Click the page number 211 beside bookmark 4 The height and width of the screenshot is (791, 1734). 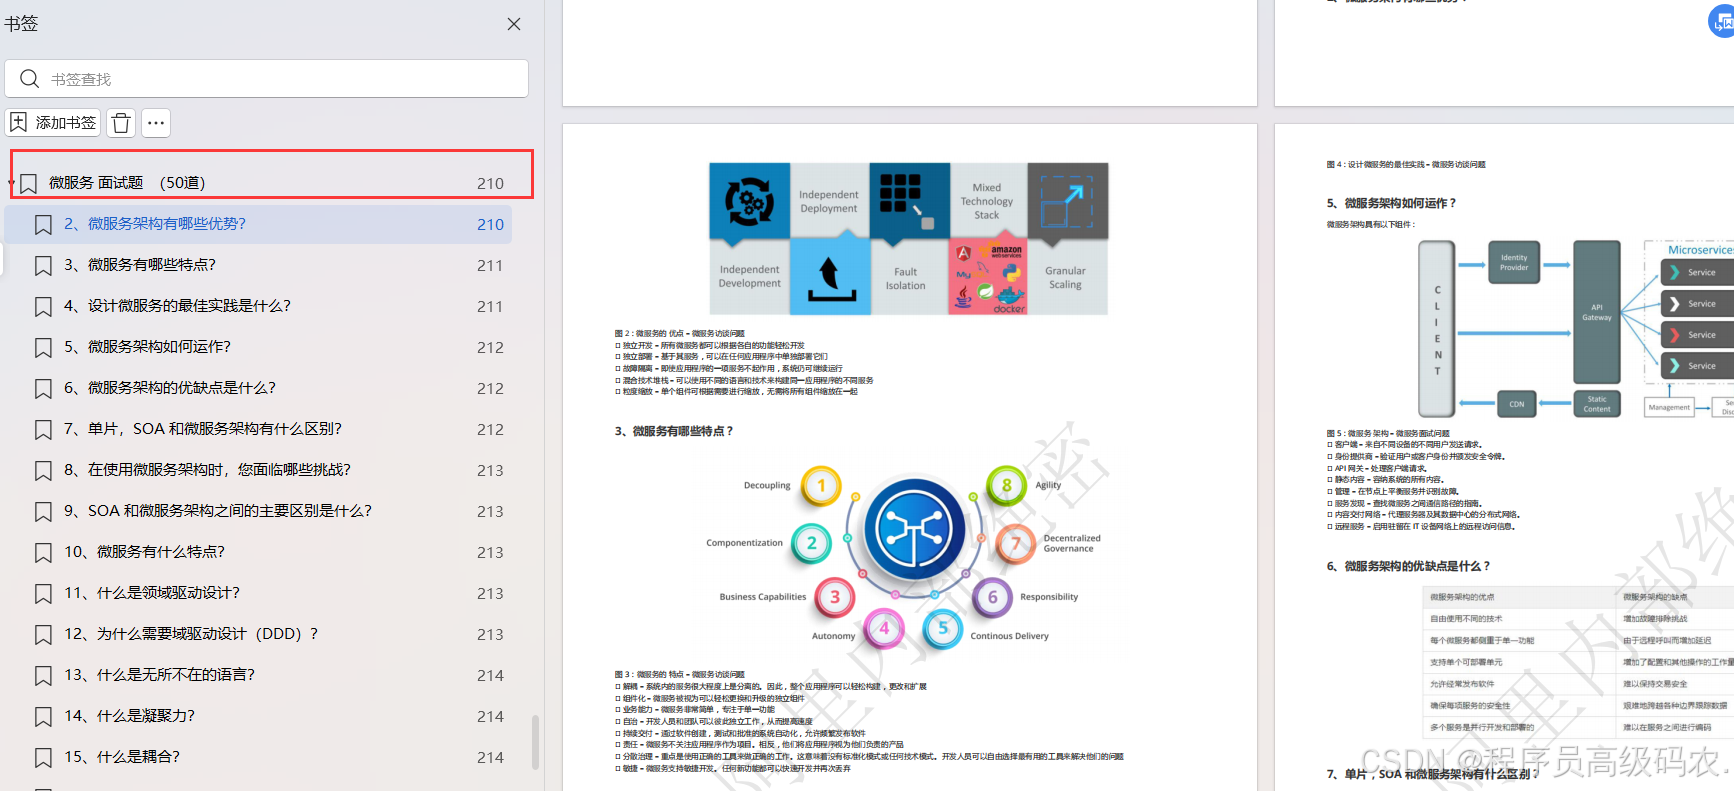click(x=490, y=307)
